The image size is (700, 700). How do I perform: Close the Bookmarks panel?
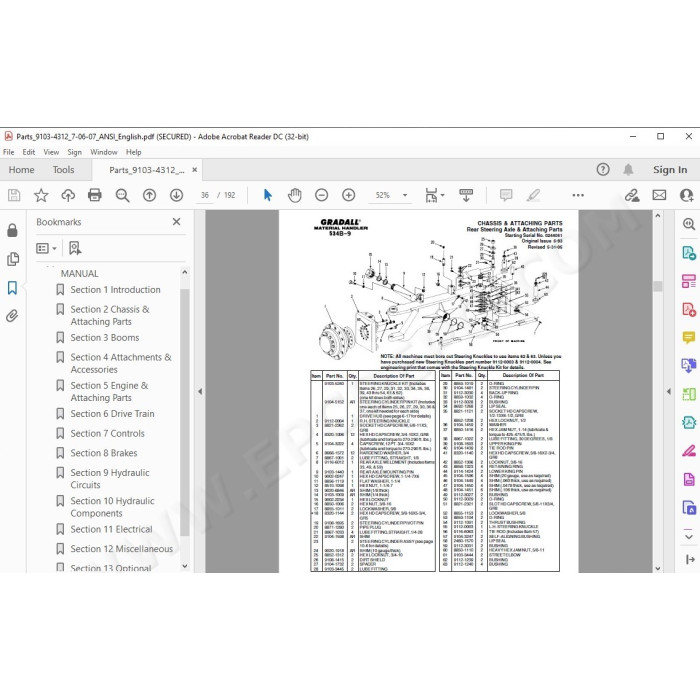coord(176,221)
